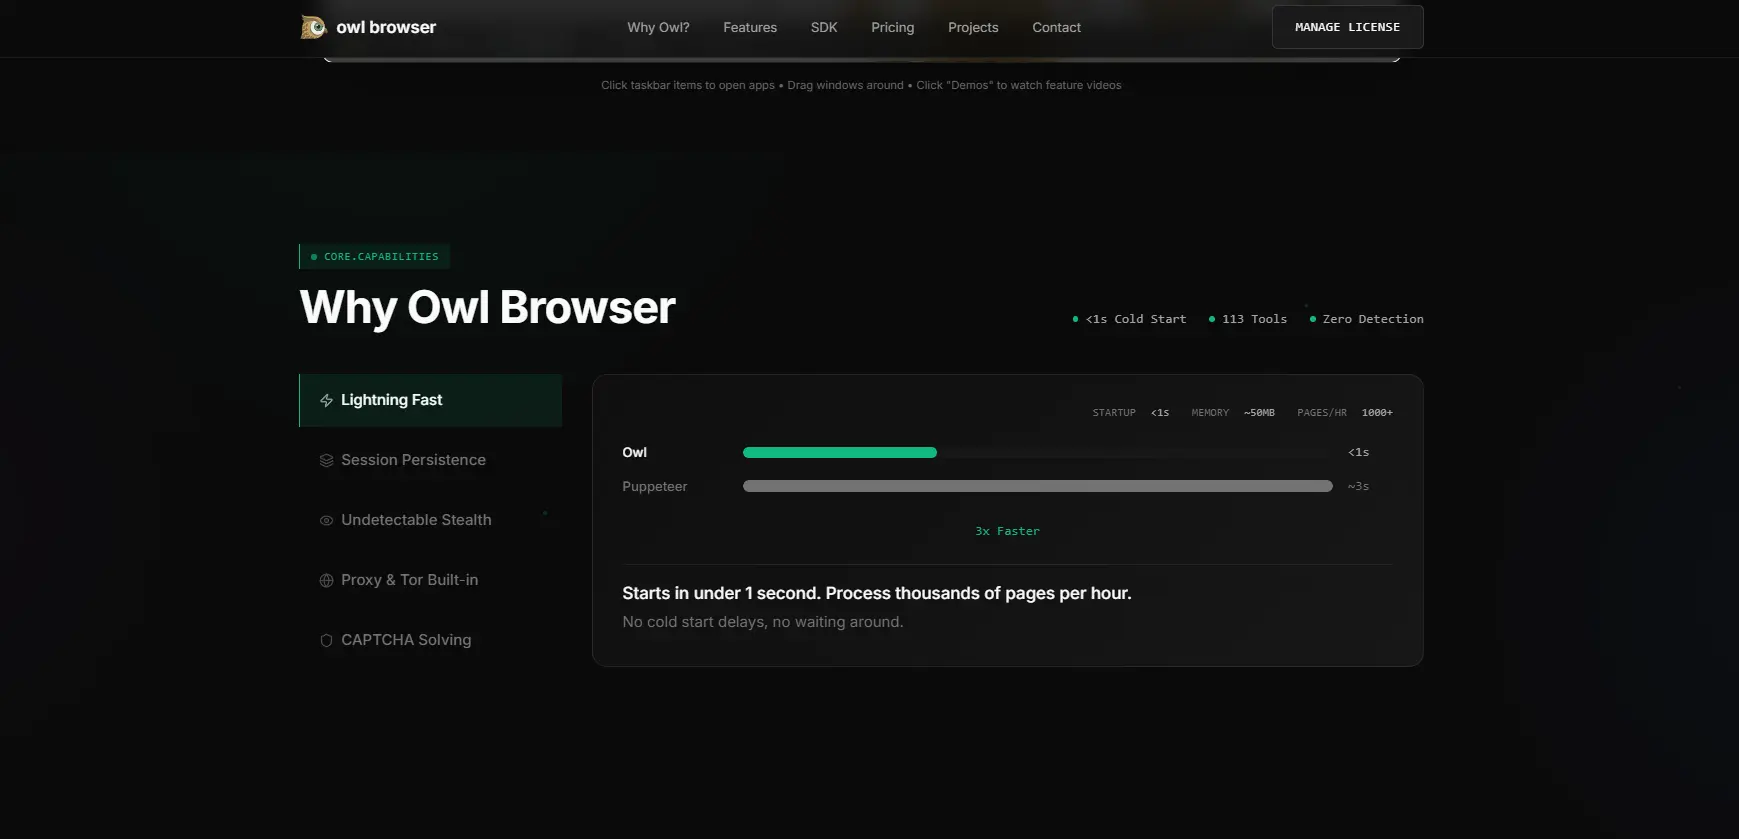Click the "<1s" value beside Owl bar

(1358, 452)
